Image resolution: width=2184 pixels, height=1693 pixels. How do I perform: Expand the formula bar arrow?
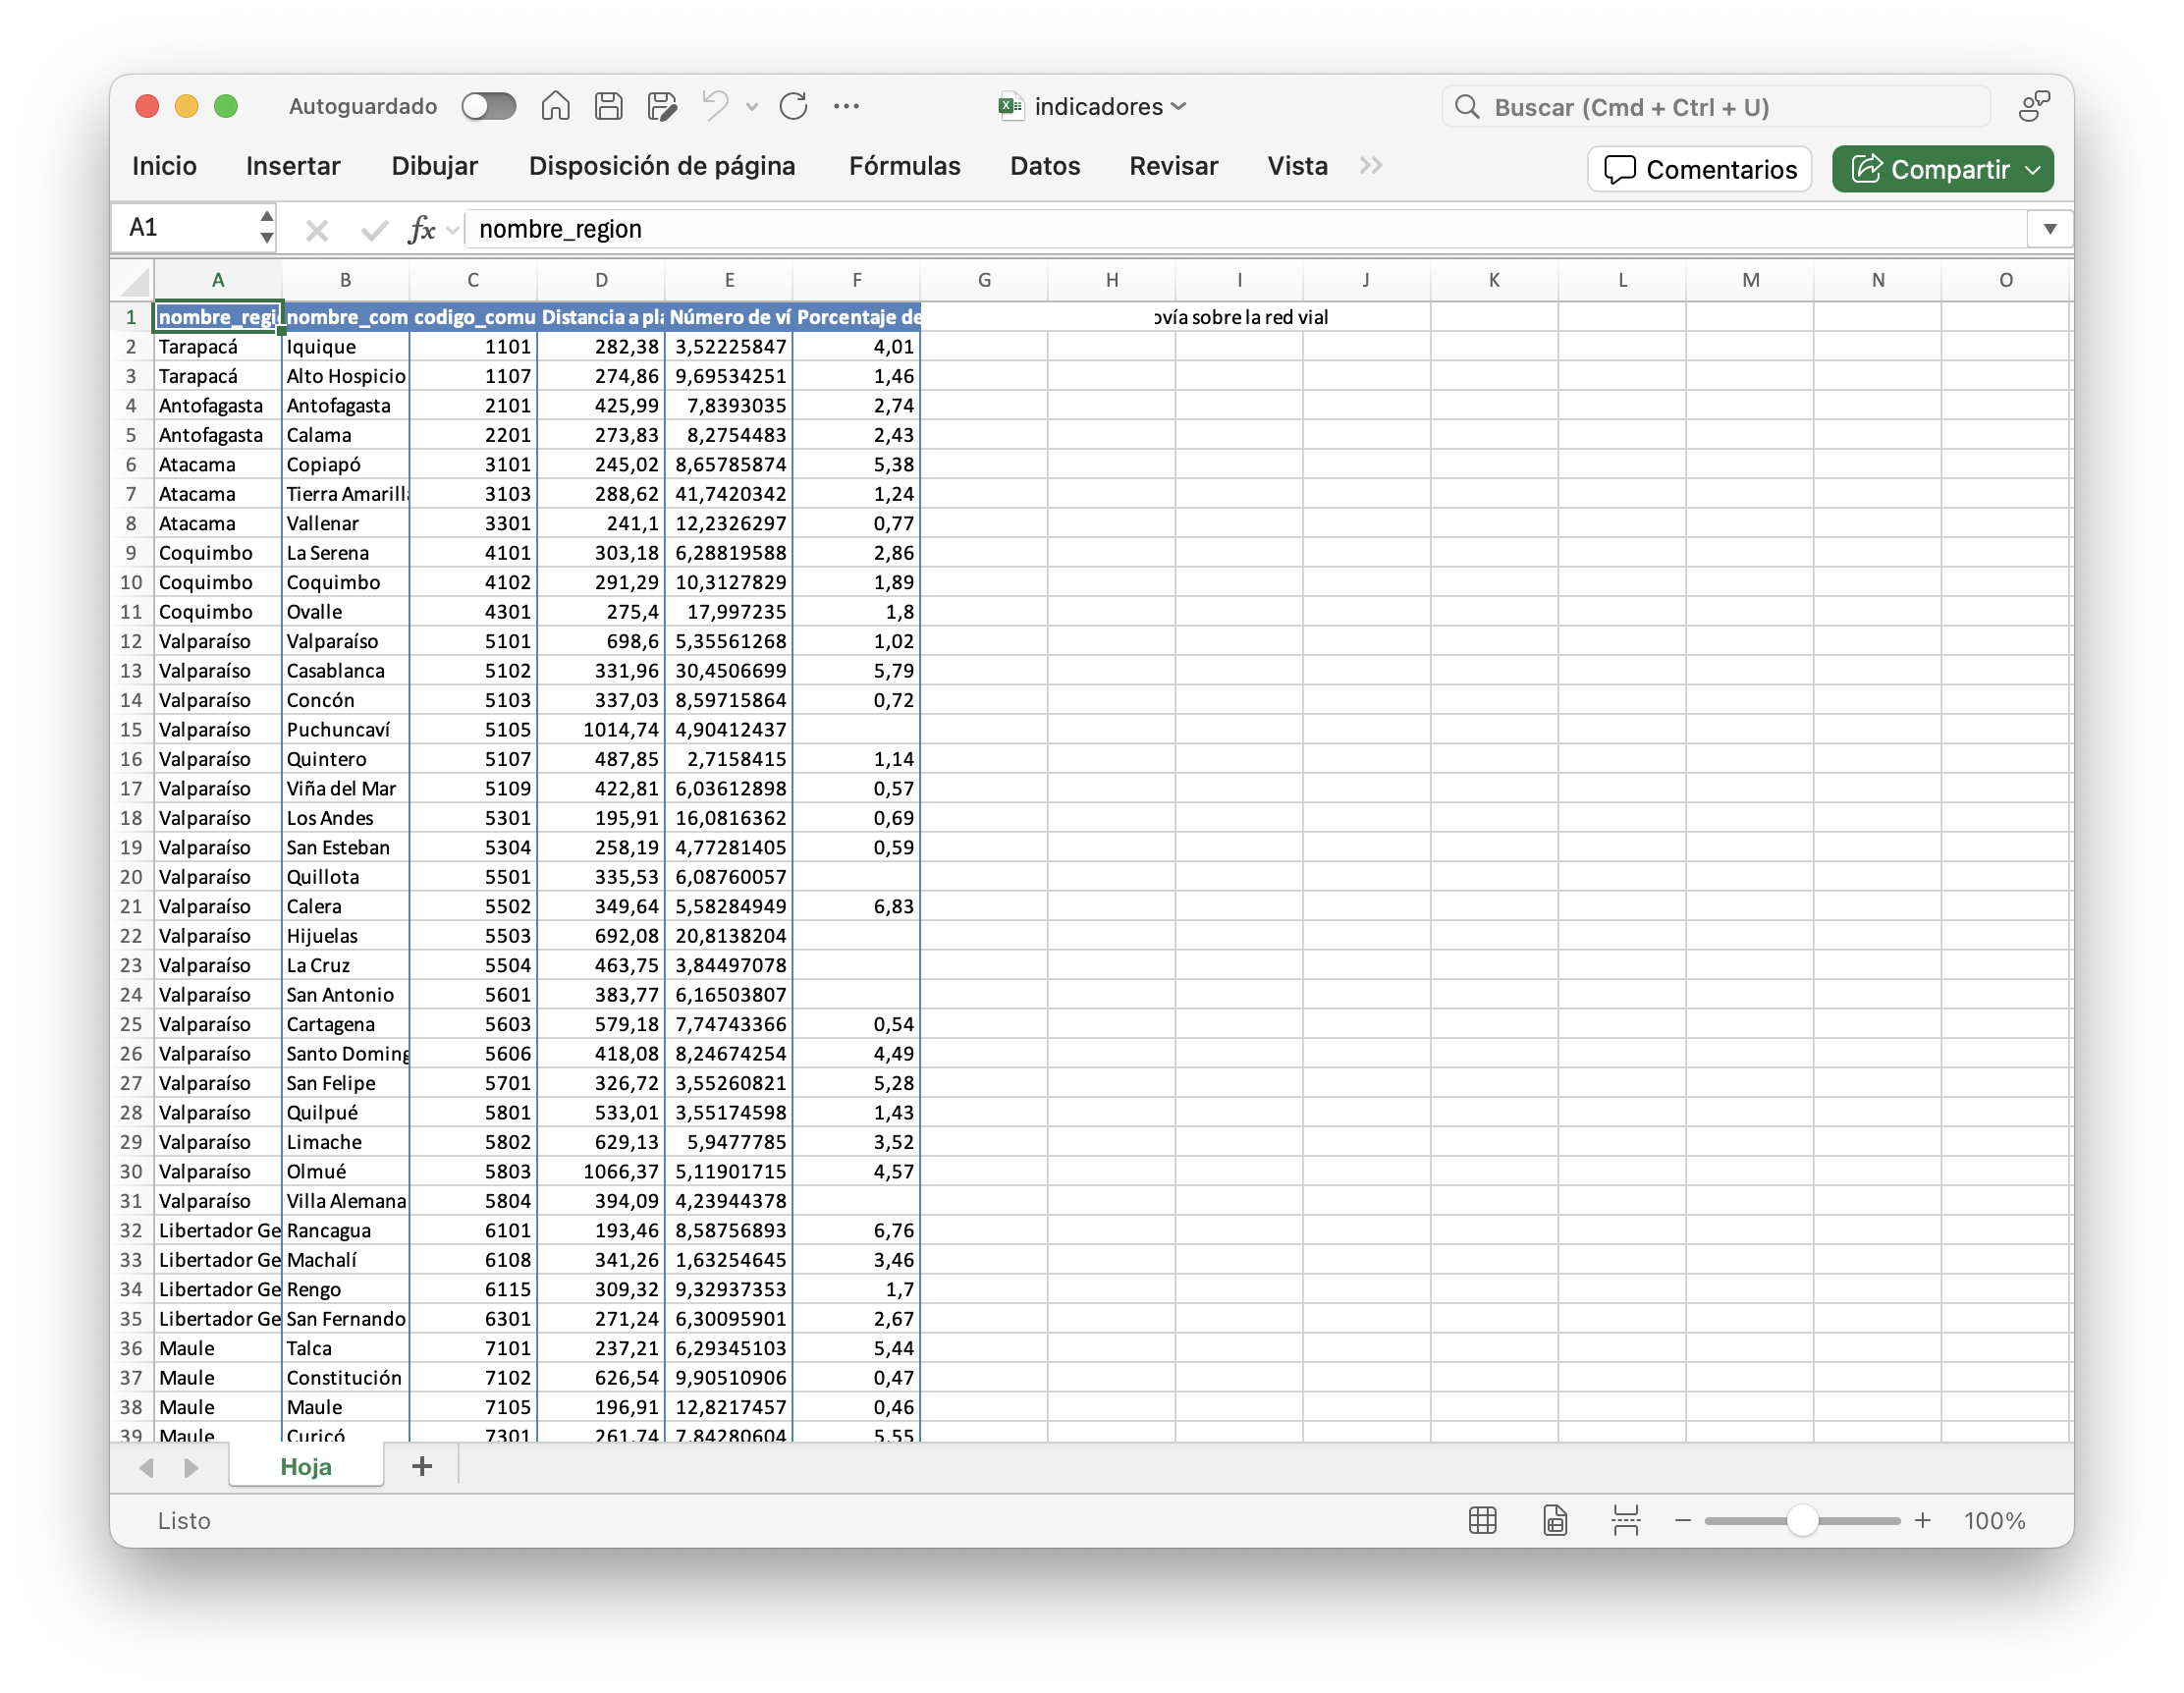click(2049, 229)
